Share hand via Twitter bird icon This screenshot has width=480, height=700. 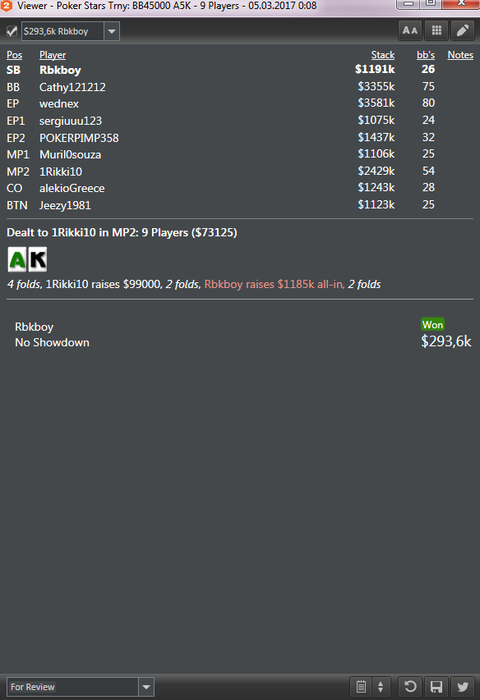coord(463,687)
